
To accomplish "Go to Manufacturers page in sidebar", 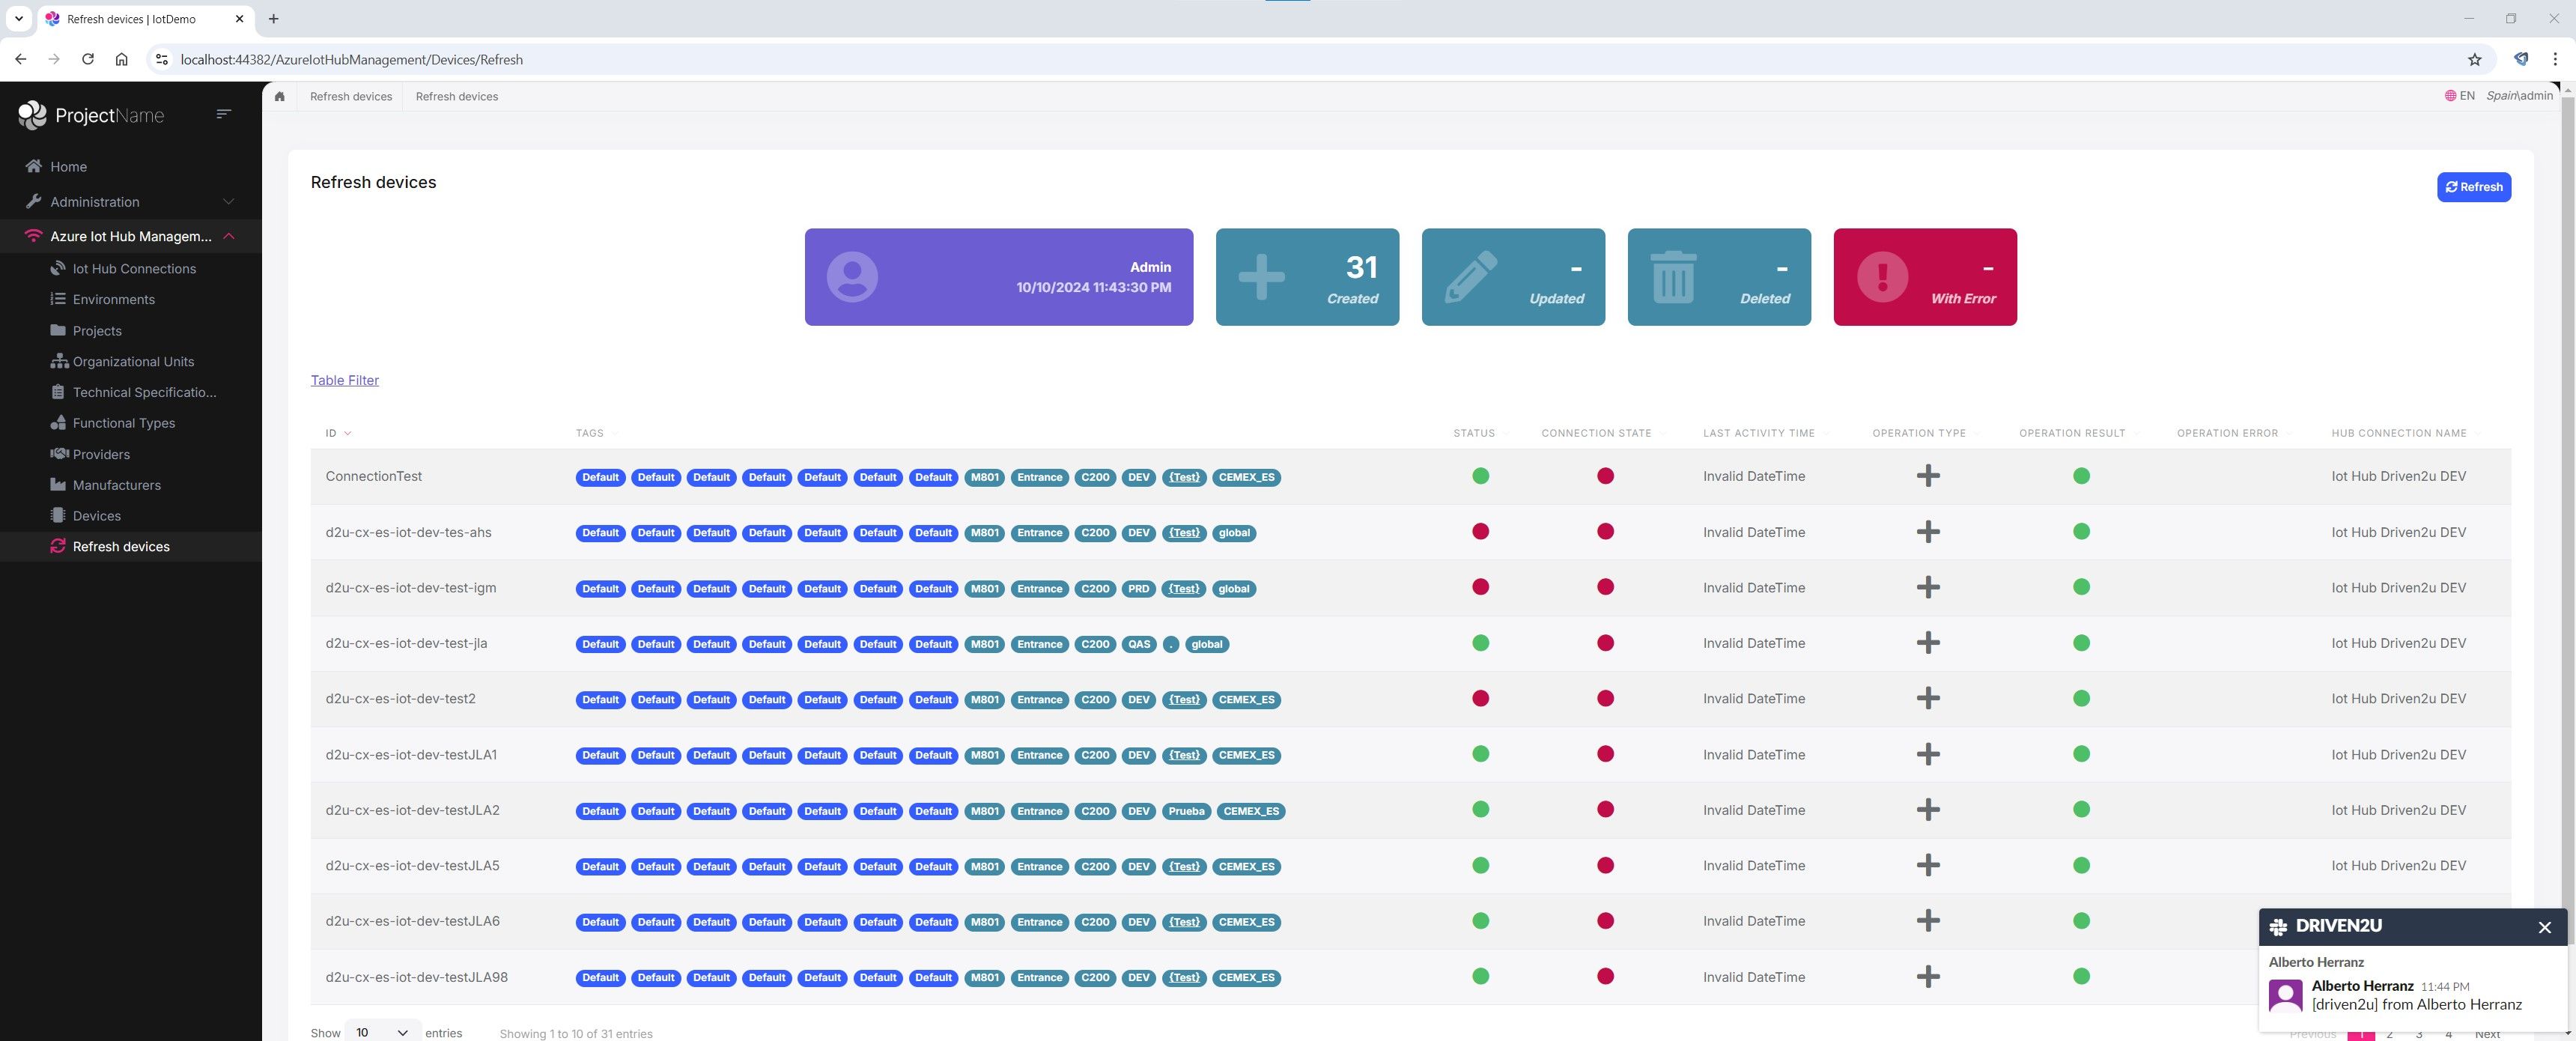I will click(x=116, y=485).
